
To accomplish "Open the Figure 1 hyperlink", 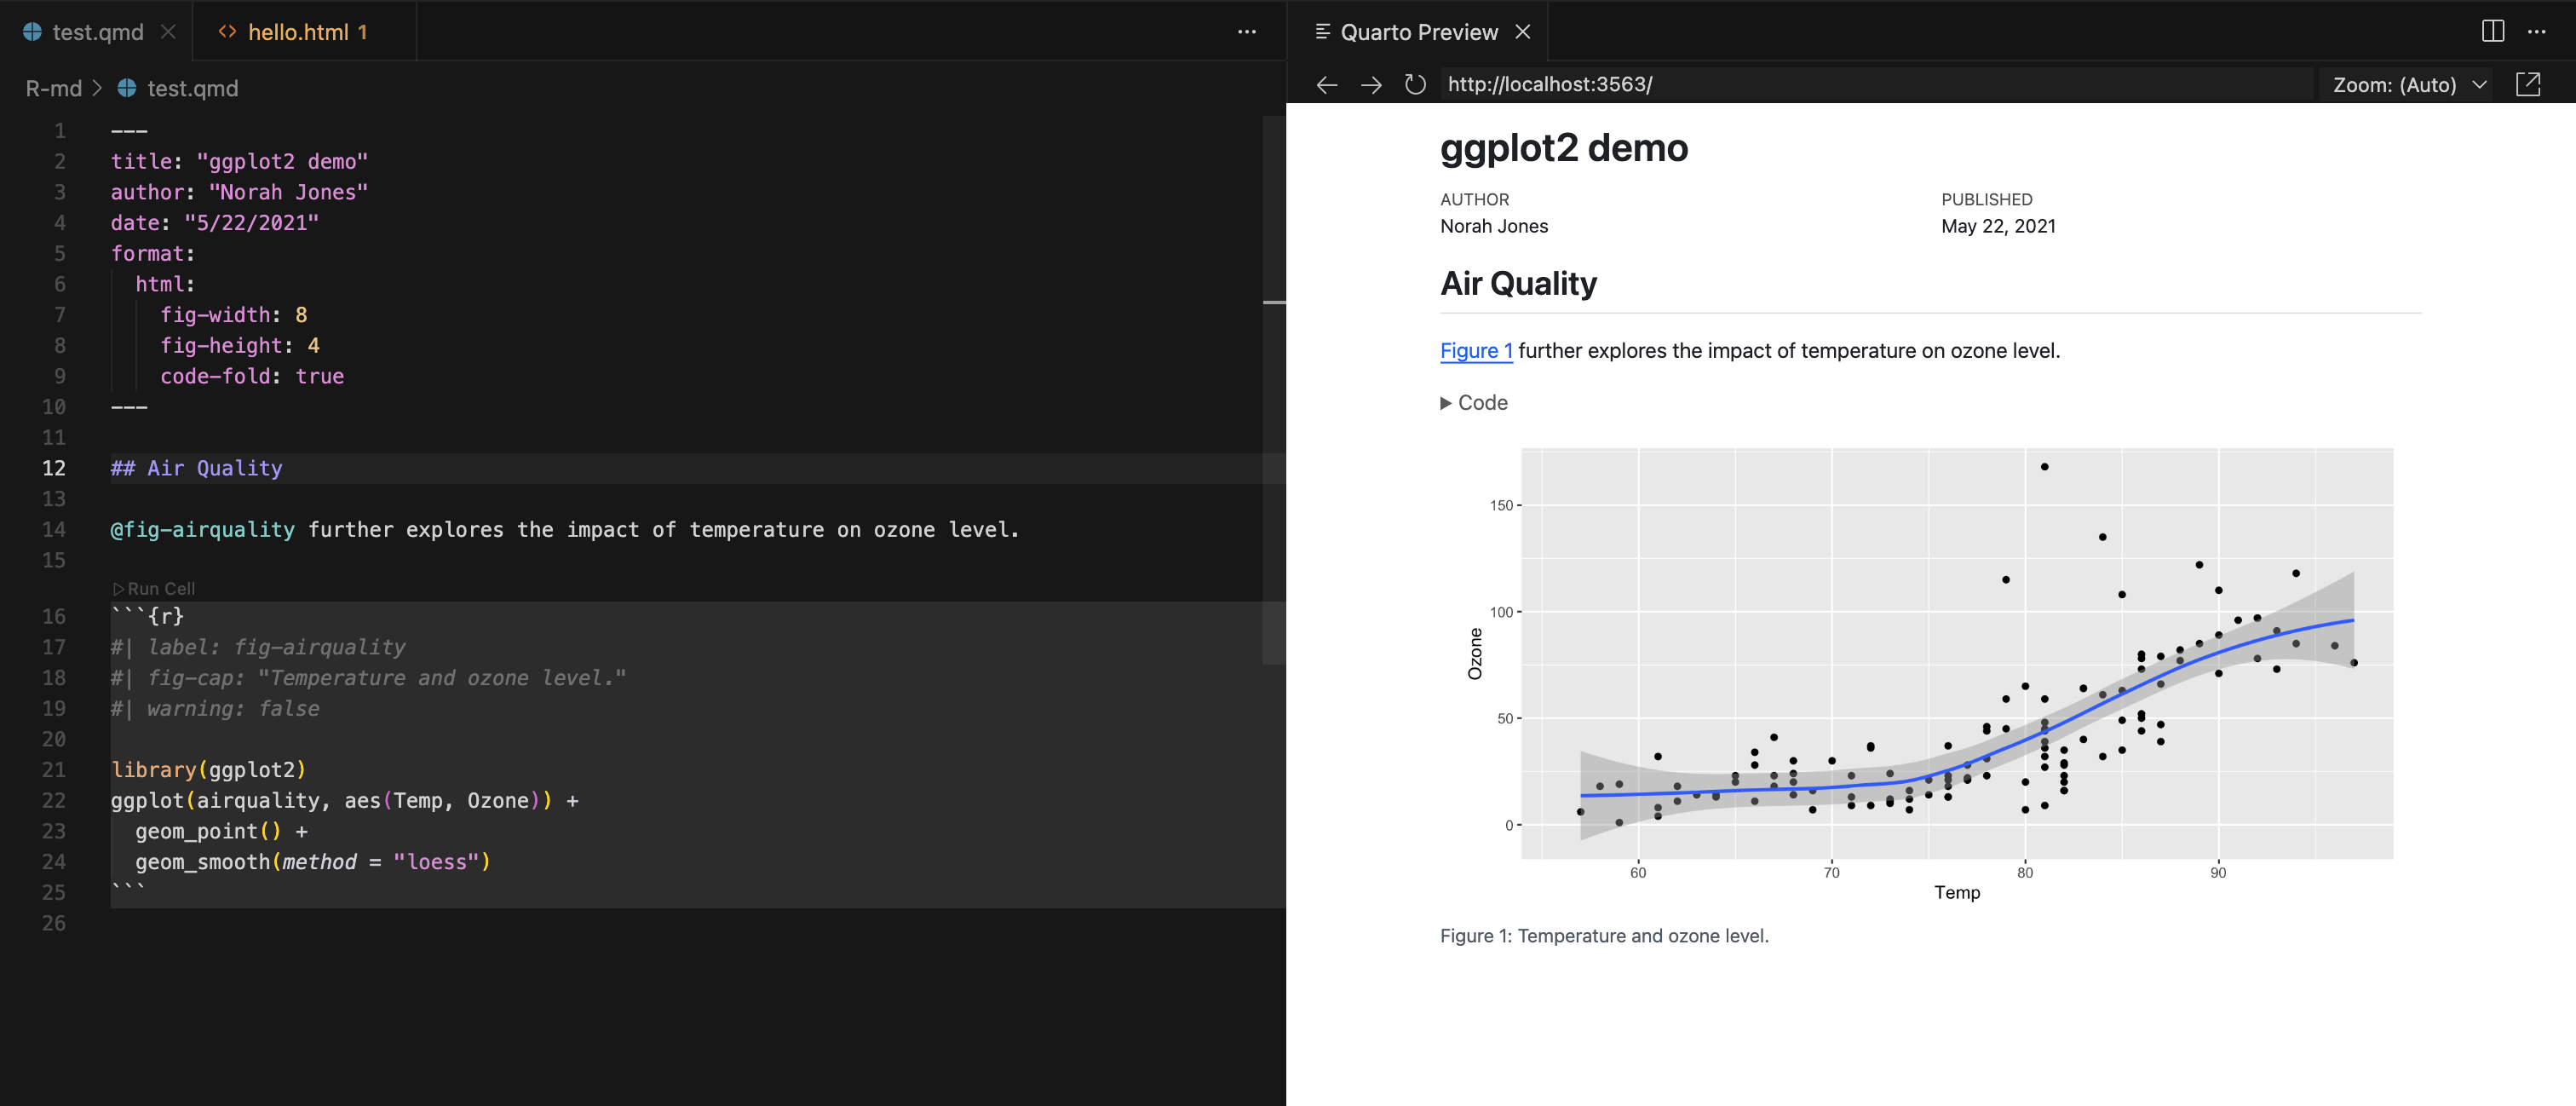I will (1476, 351).
